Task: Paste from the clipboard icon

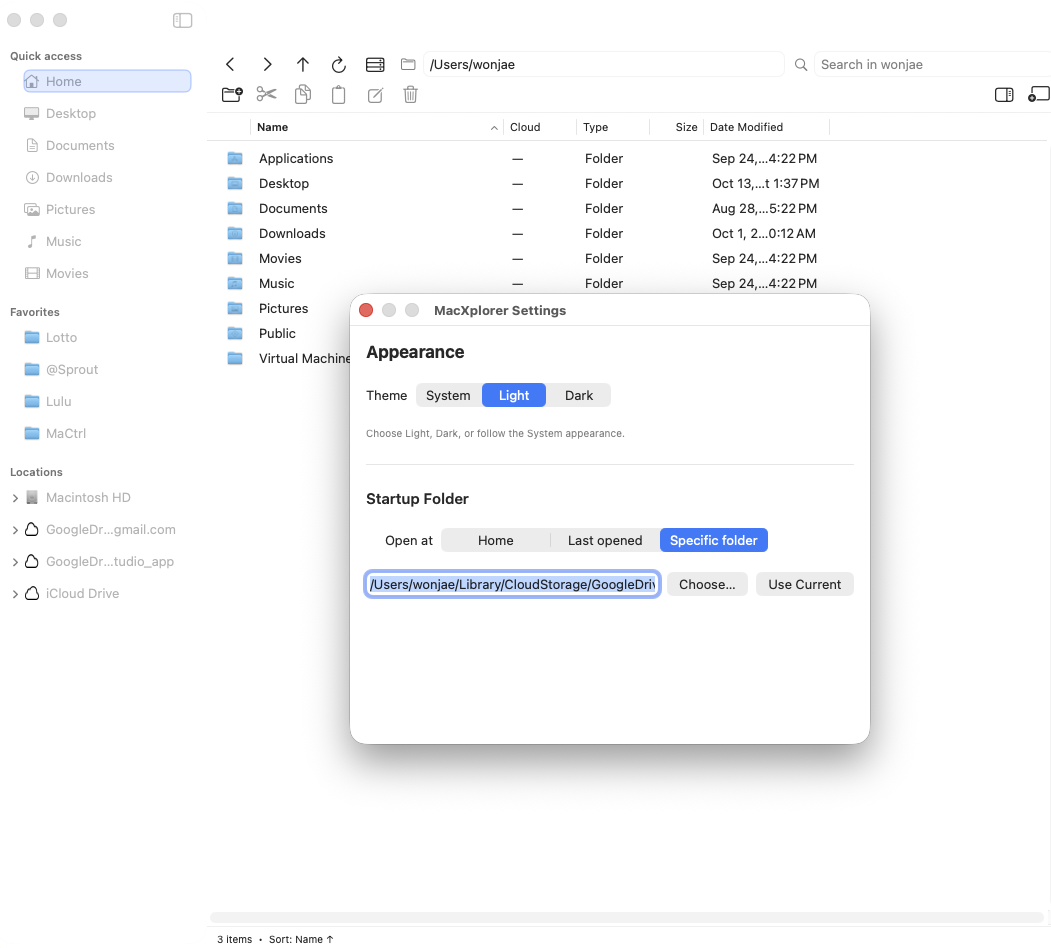Action: point(338,95)
